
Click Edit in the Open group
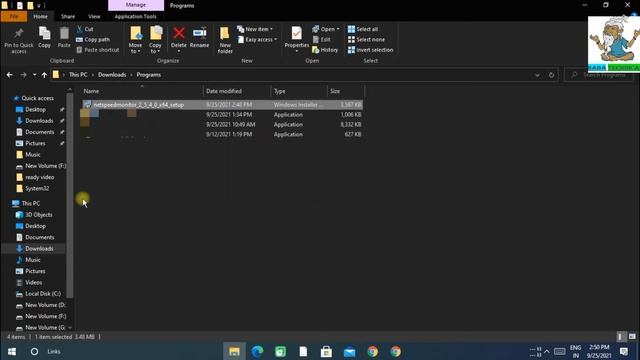(x=322, y=40)
